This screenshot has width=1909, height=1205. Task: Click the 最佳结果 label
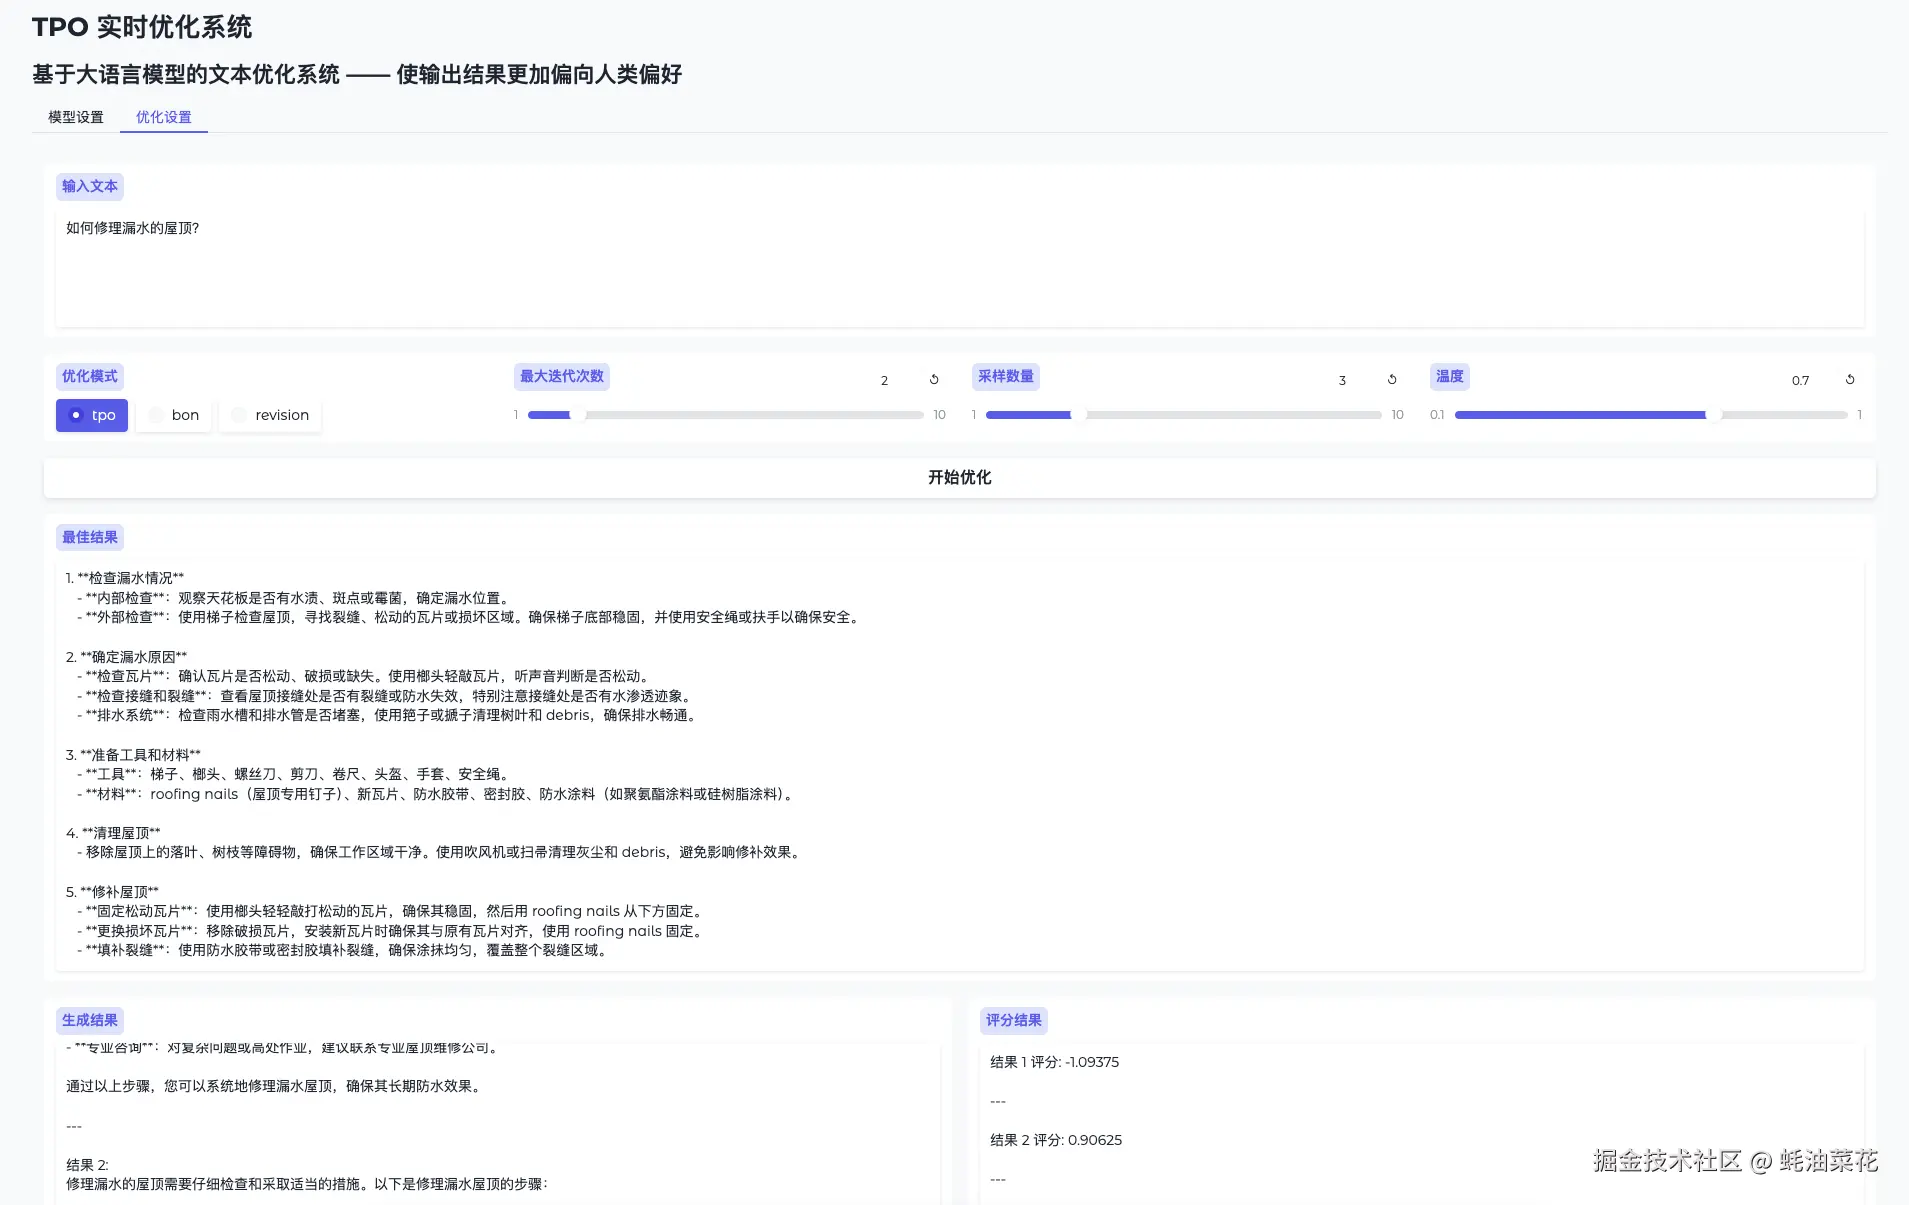[90, 538]
